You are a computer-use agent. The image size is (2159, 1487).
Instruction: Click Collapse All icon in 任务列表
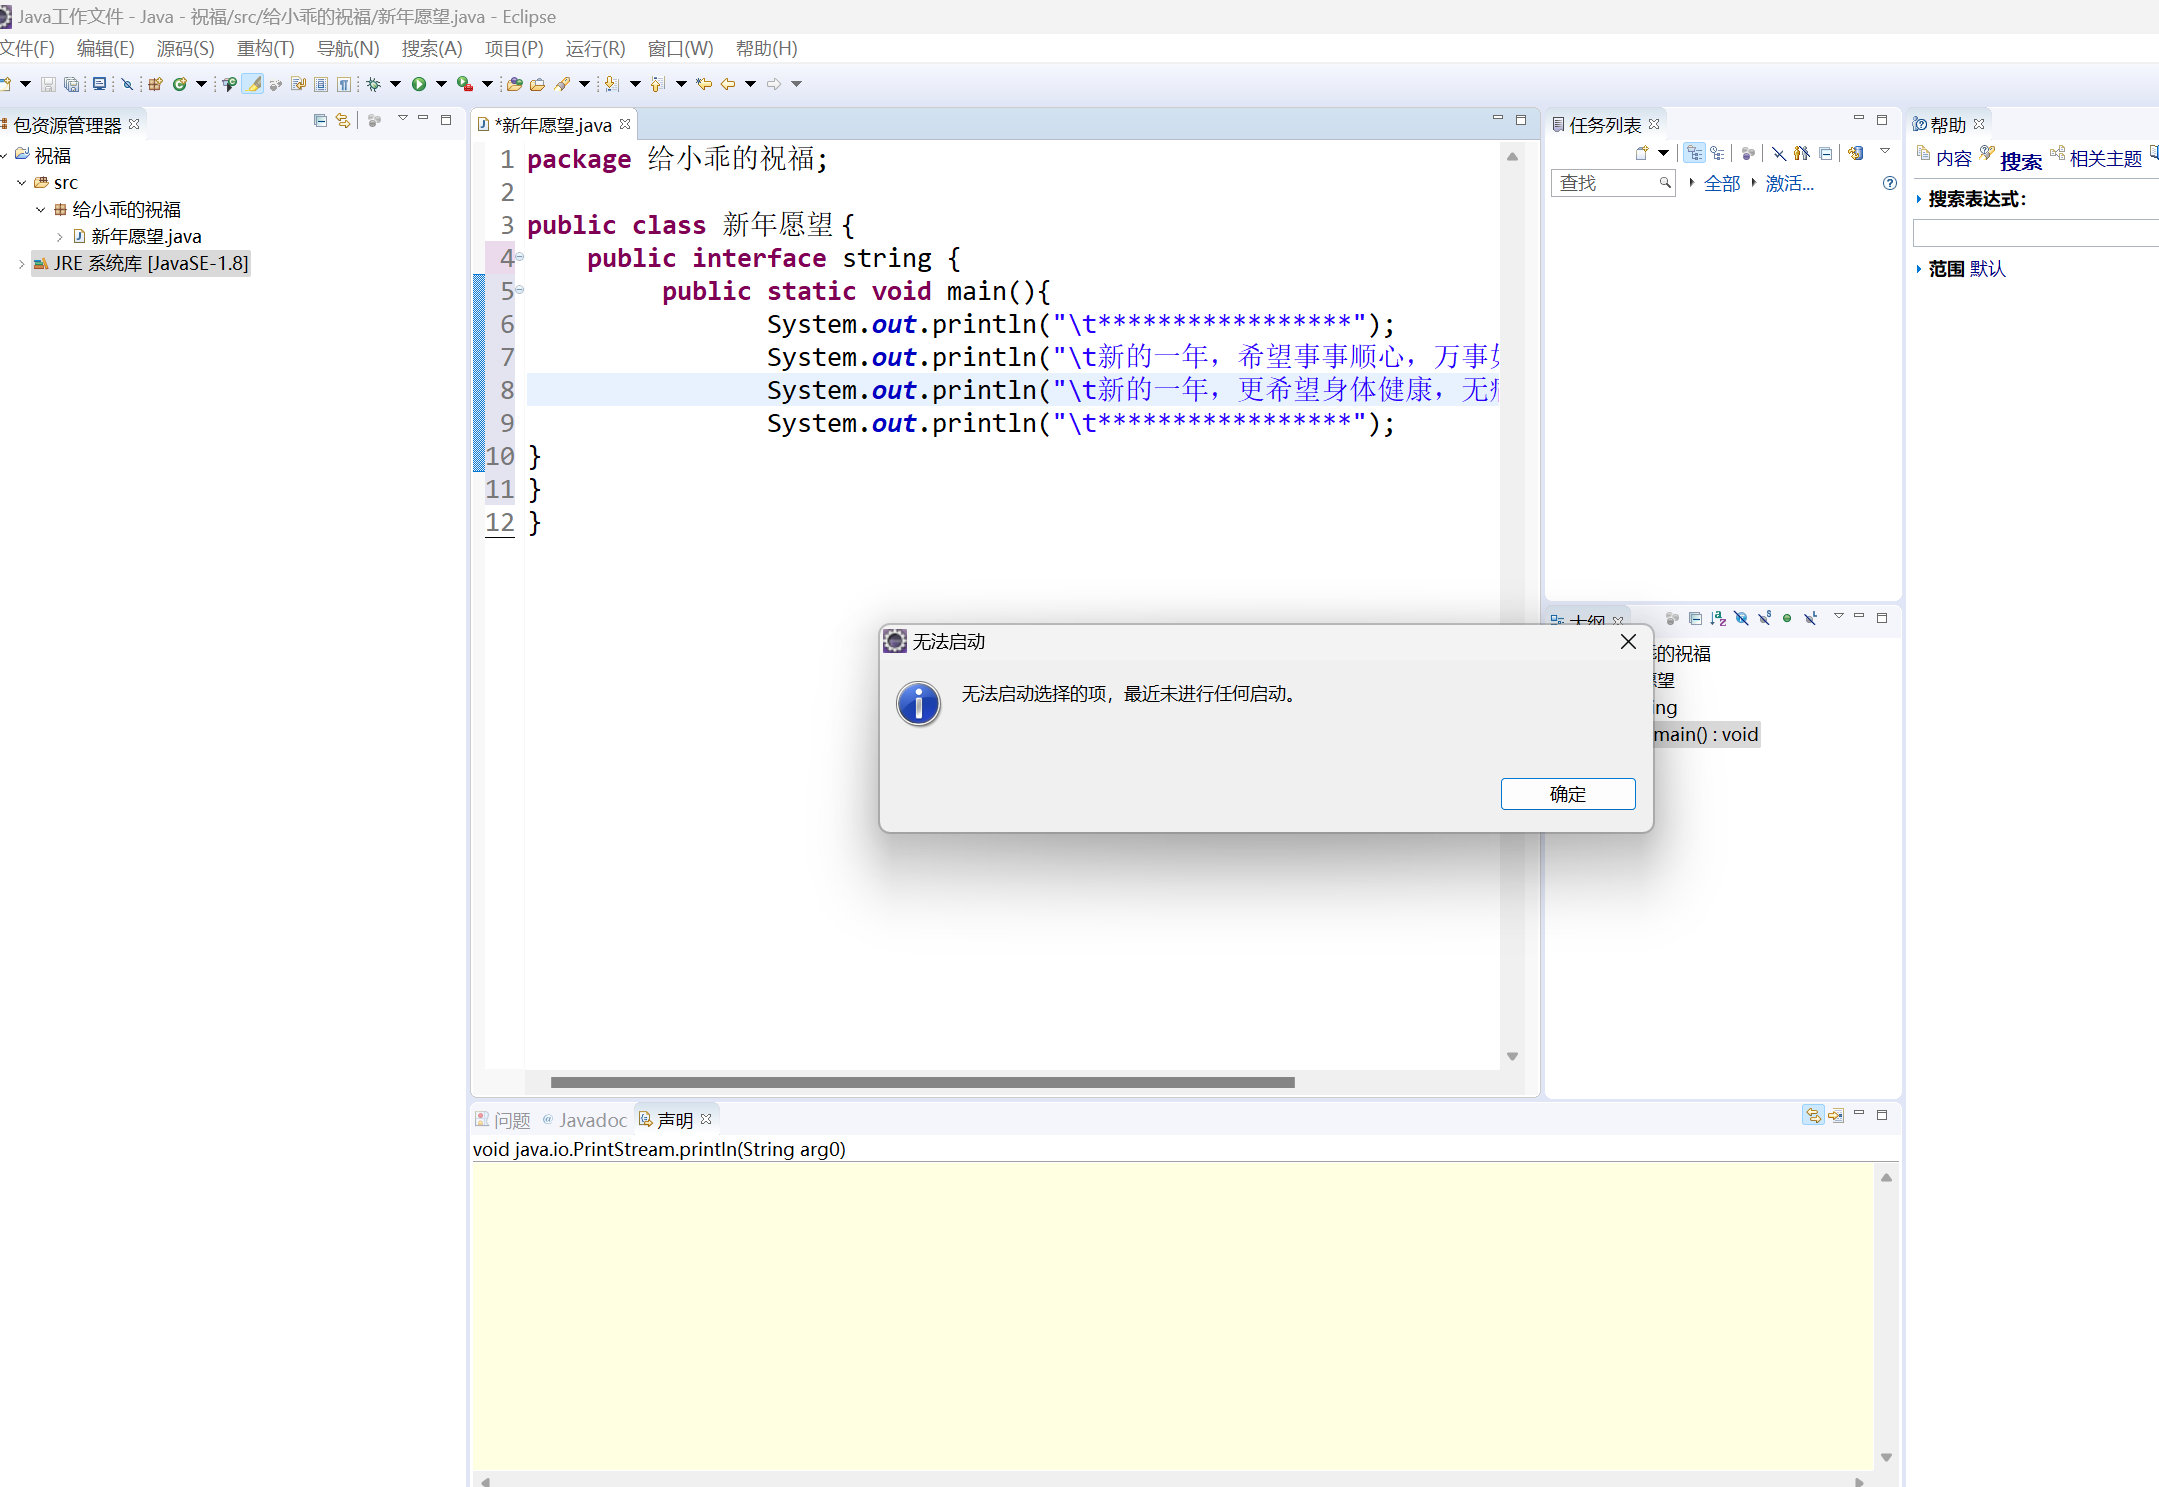(1825, 154)
